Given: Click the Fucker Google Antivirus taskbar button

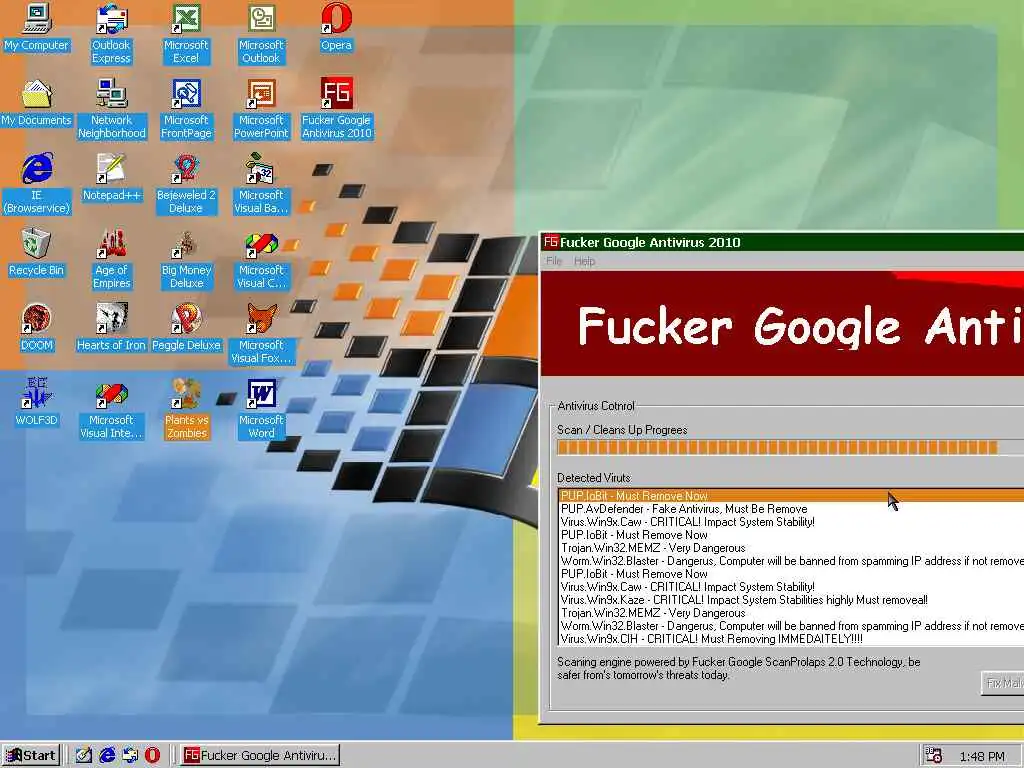Looking at the screenshot, I should pos(260,756).
